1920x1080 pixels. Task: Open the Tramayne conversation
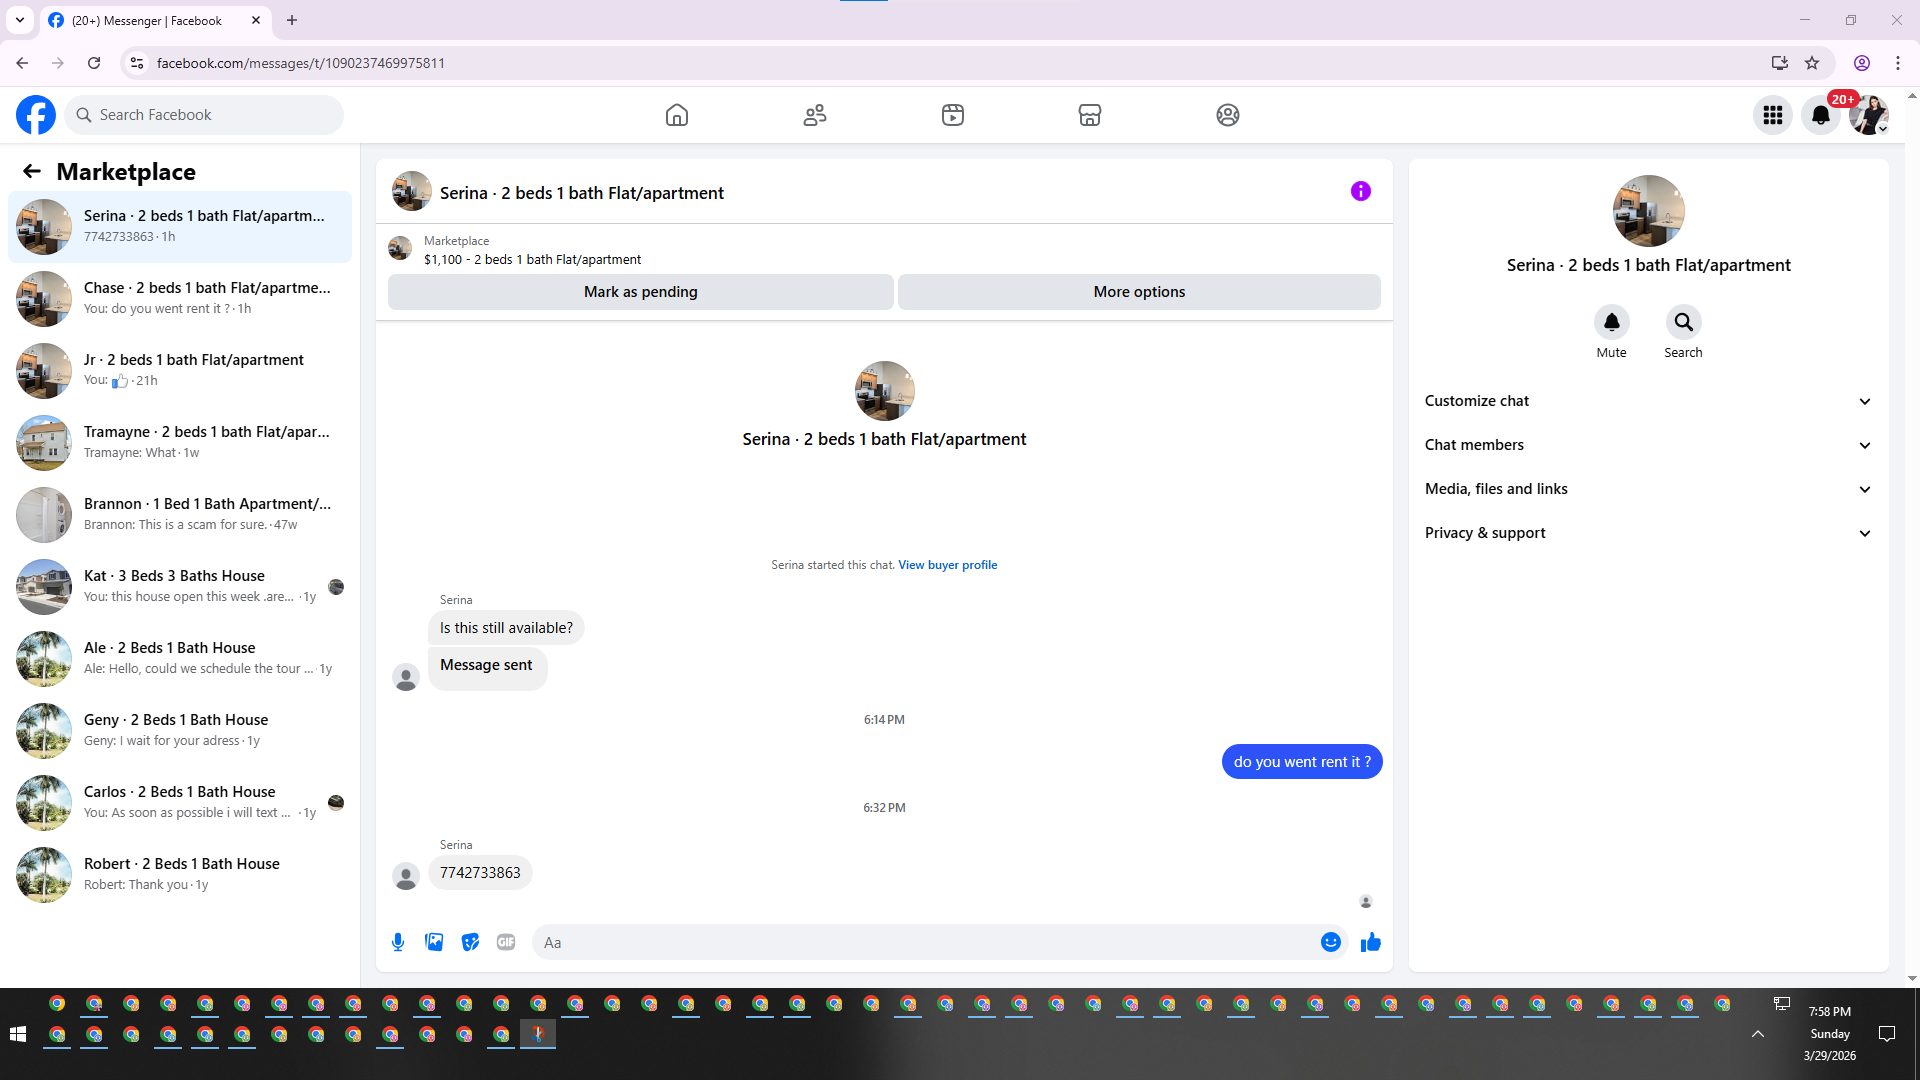180,443
